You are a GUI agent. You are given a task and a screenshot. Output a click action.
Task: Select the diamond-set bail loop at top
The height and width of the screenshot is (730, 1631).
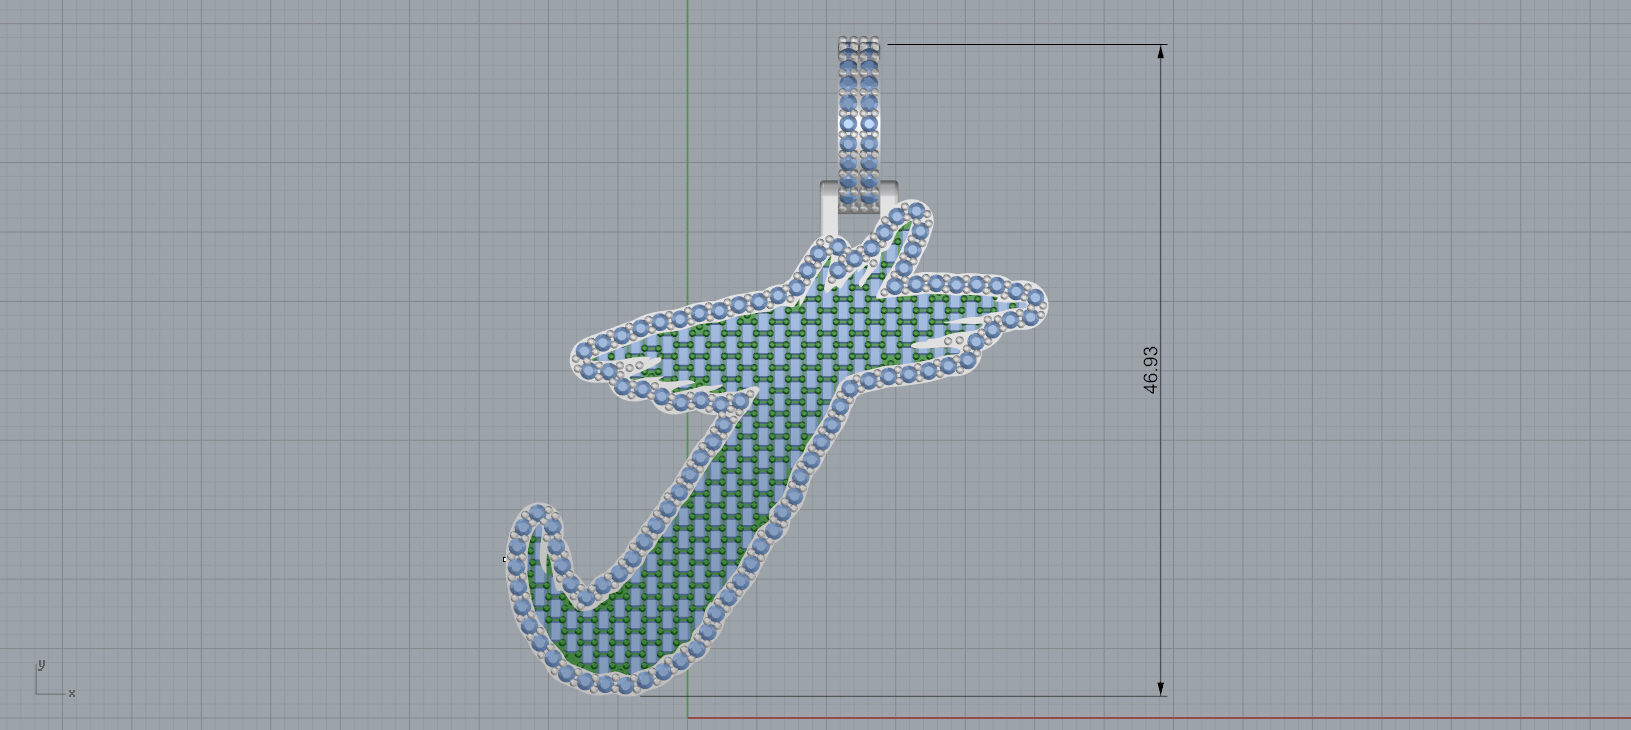860,124
